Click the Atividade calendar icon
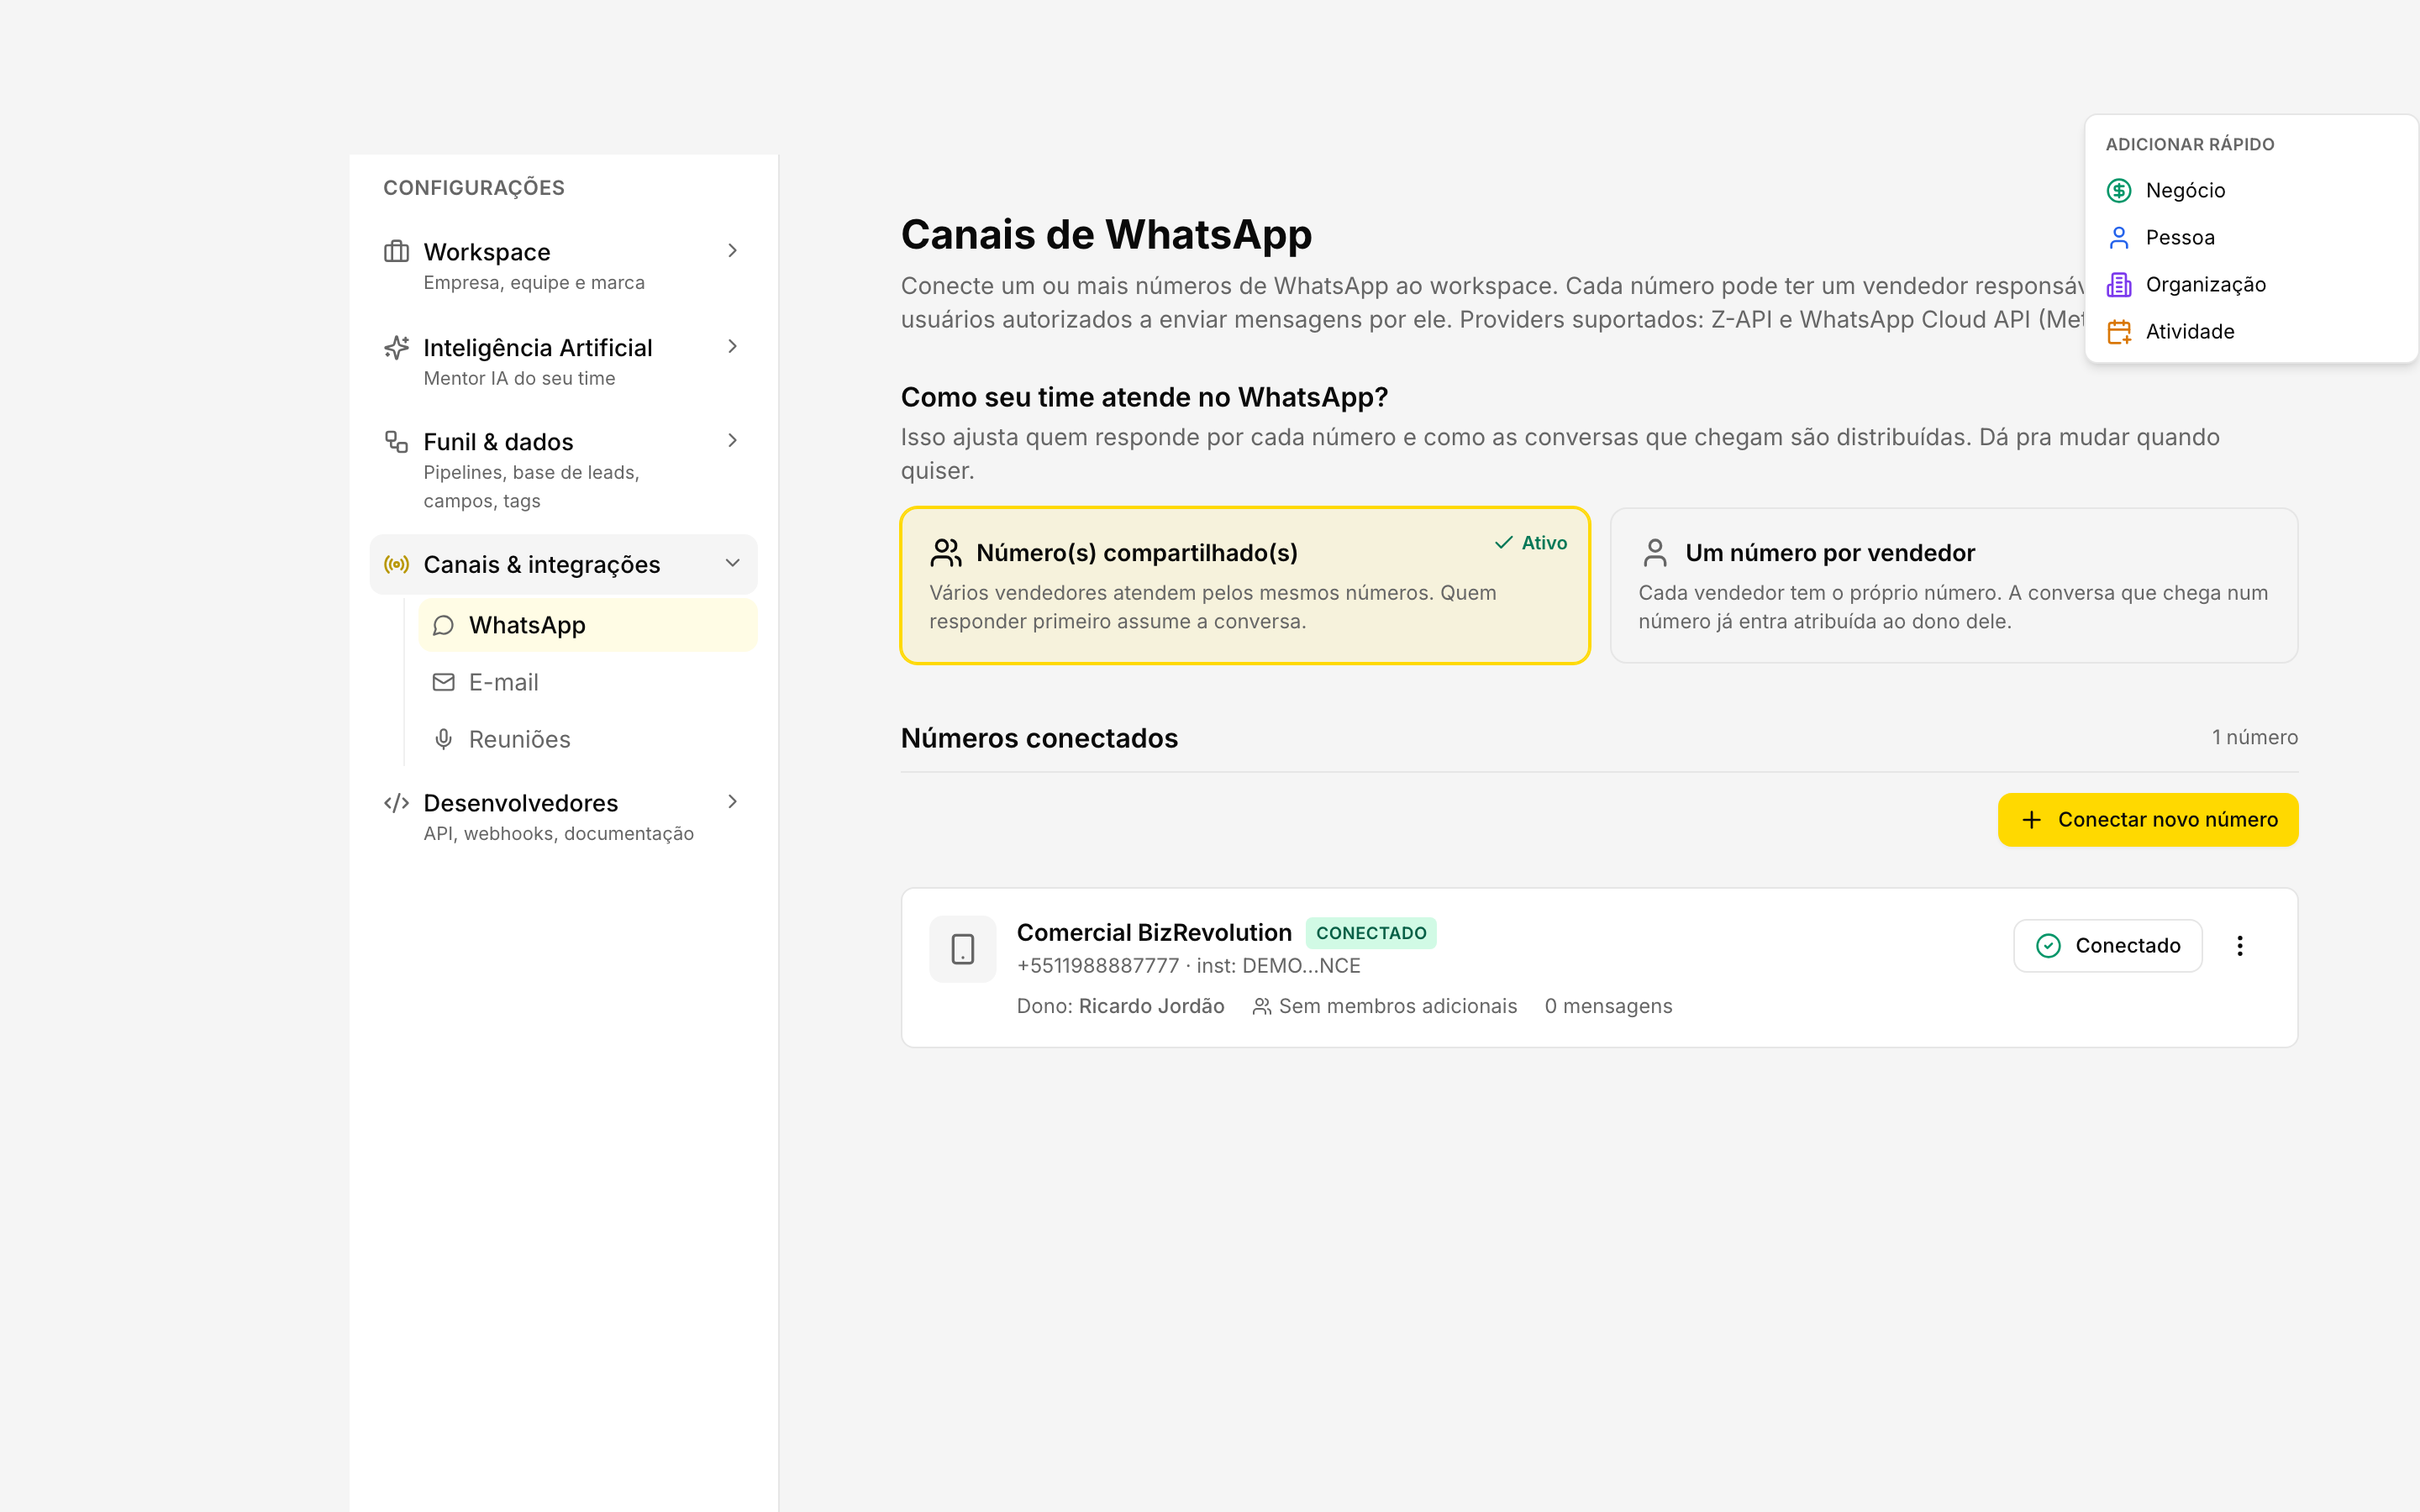This screenshot has width=2420, height=1512. (2118, 331)
